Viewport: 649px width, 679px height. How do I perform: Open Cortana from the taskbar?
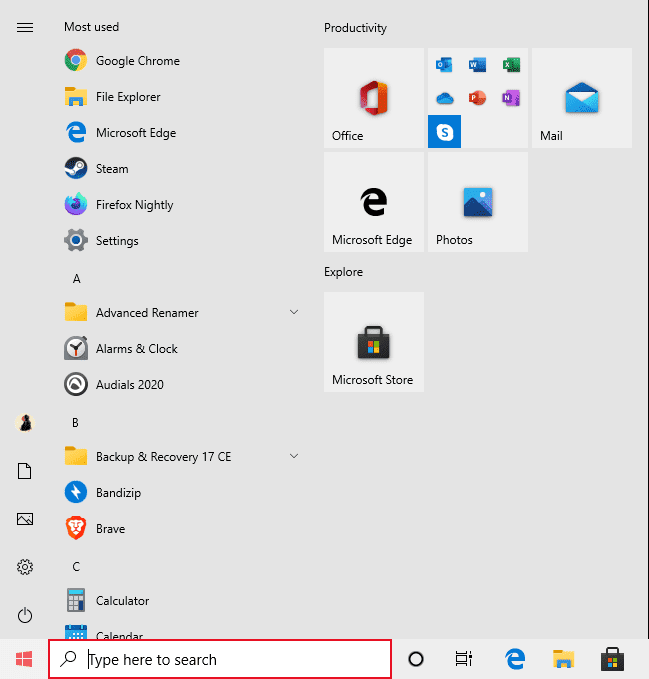pyautogui.click(x=416, y=659)
